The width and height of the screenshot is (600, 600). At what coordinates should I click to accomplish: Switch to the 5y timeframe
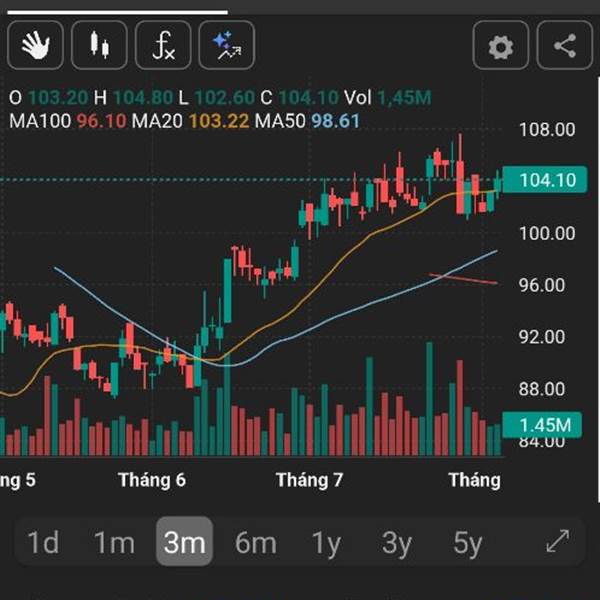468,542
